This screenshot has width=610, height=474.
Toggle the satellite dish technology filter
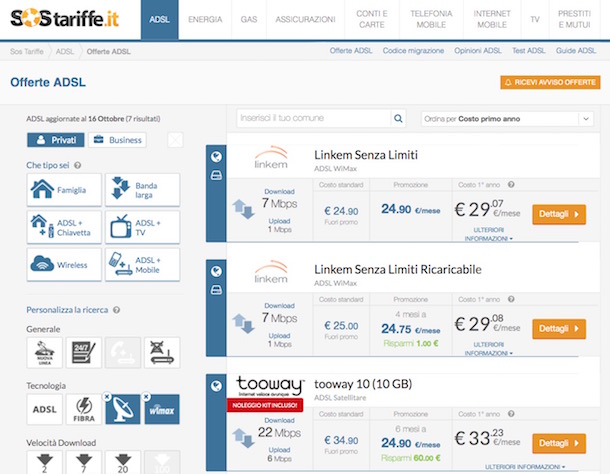click(123, 409)
